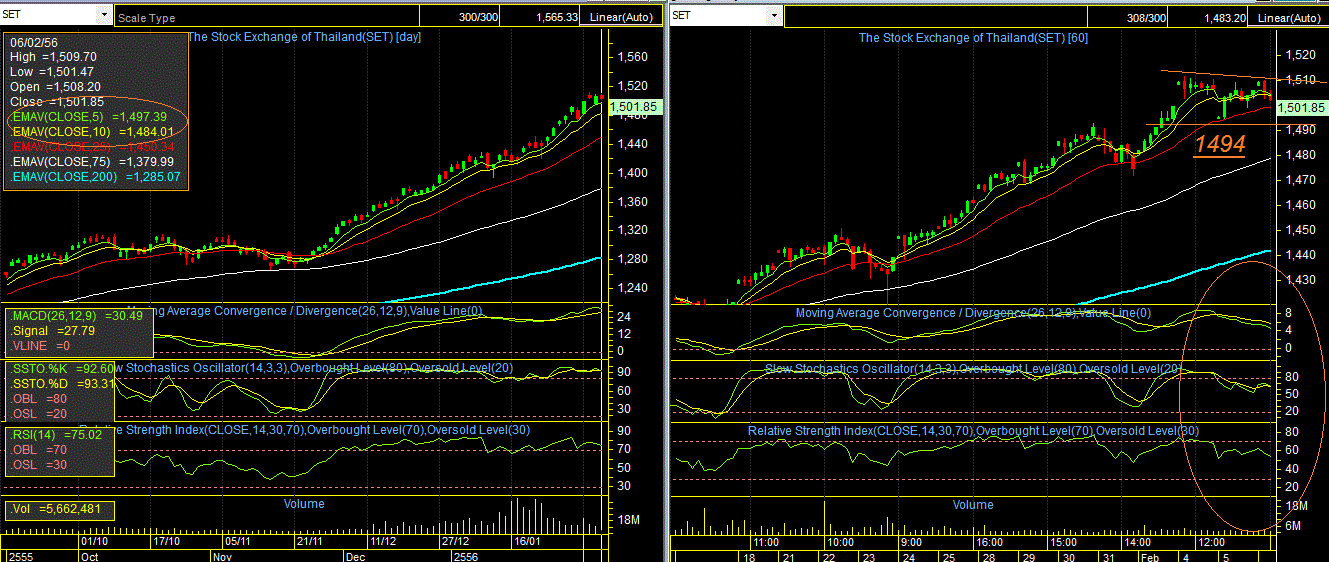The image size is (1329, 562).
Task: Click SSTO.%D =93.31 value
Action: [63, 383]
